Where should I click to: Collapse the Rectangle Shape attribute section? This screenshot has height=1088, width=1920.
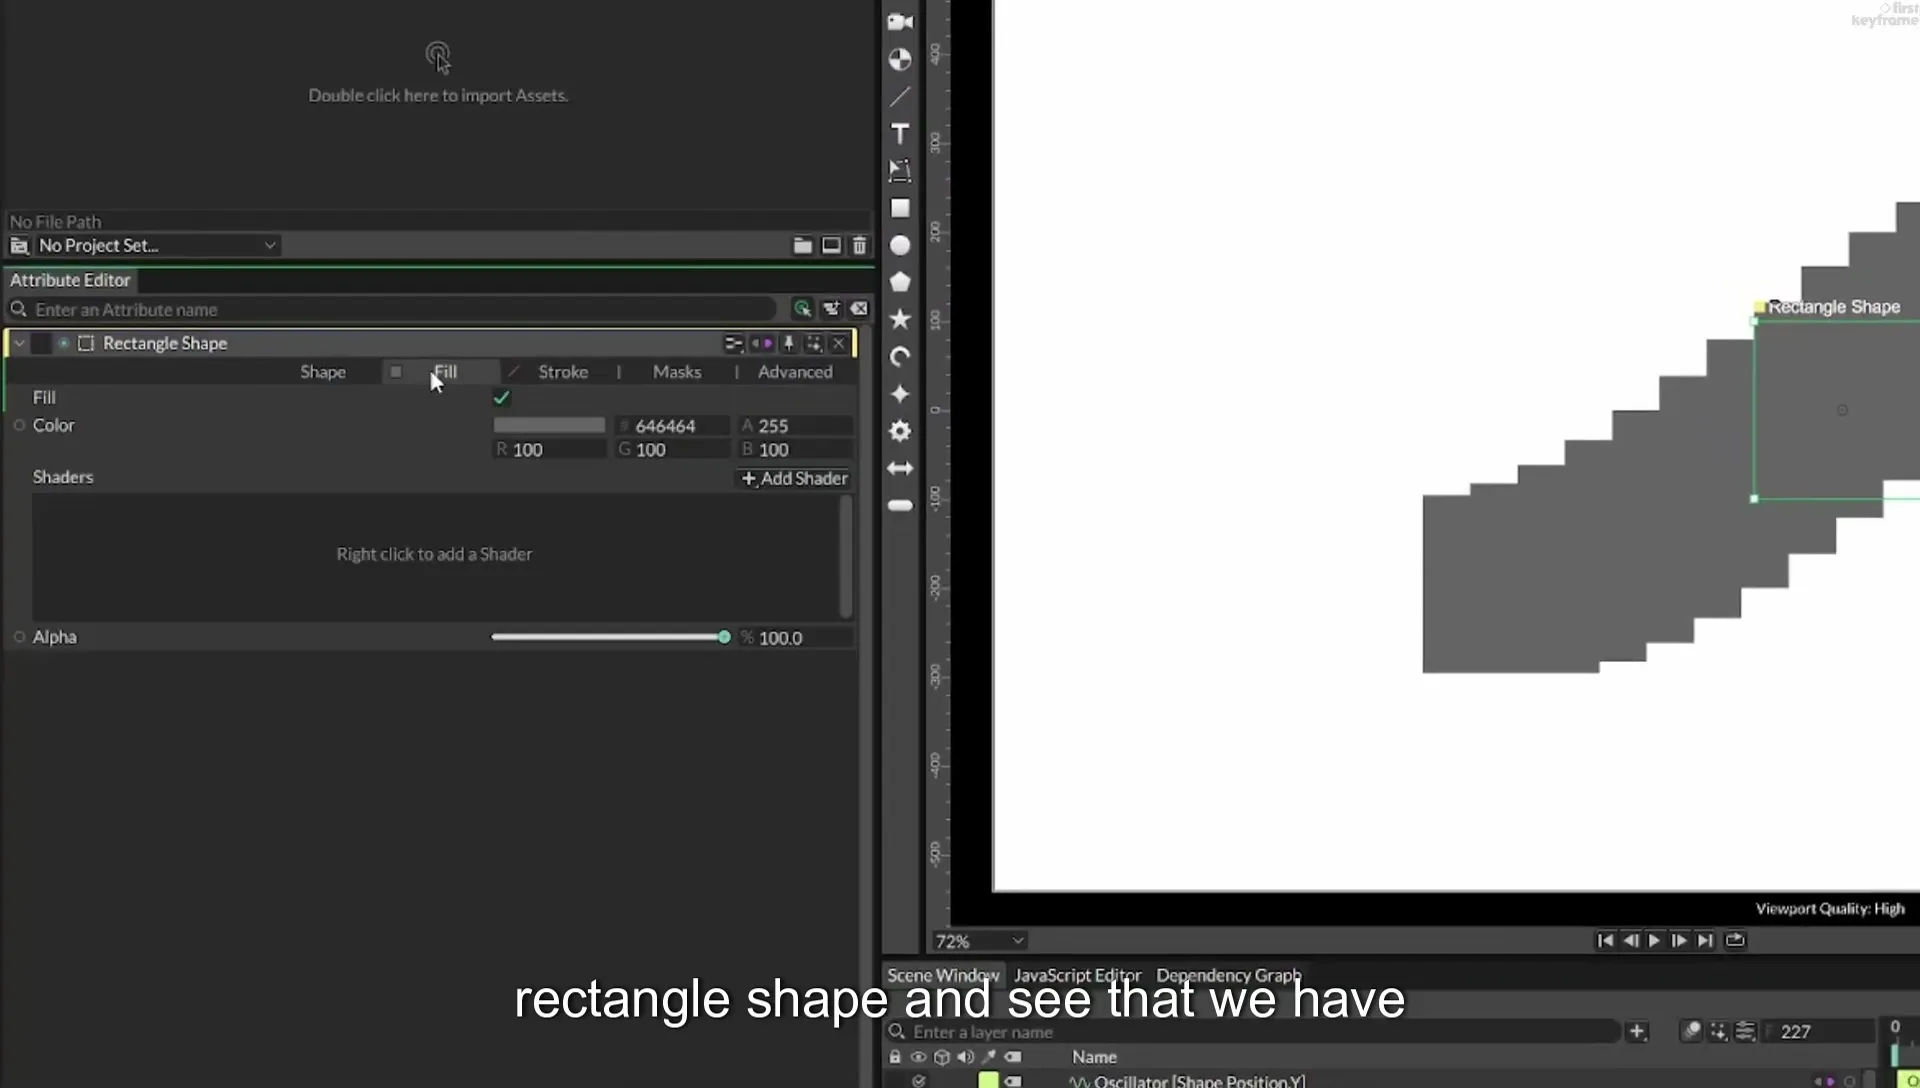coord(19,343)
